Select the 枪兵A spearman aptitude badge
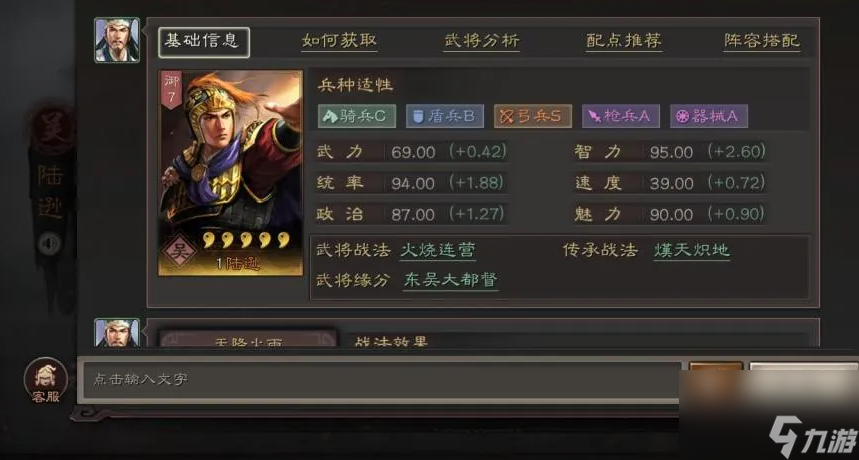This screenshot has width=859, height=460. pyautogui.click(x=621, y=116)
